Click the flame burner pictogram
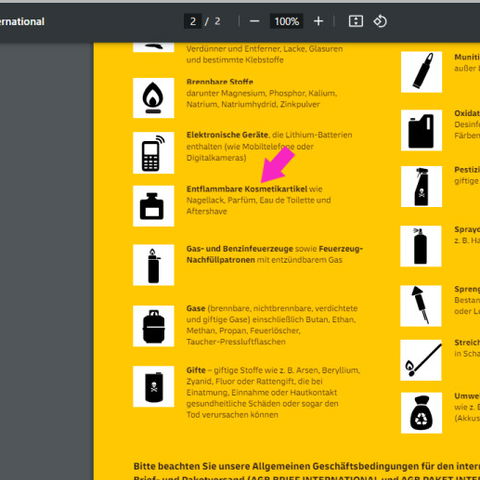 (153, 98)
